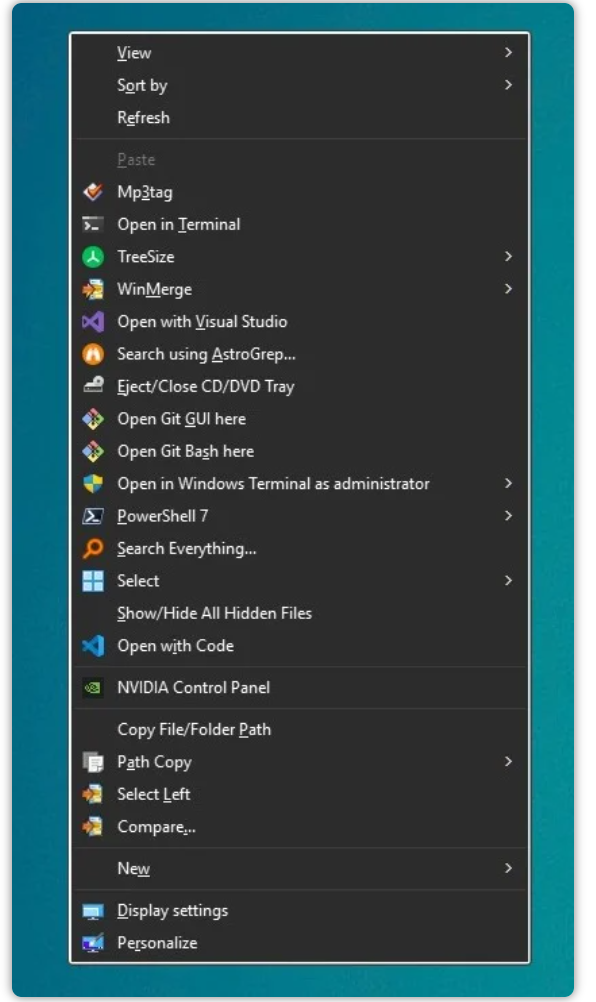This screenshot has width=596, height=1002.
Task: Expand the Path Copy submenu arrow
Action: [x=508, y=761]
